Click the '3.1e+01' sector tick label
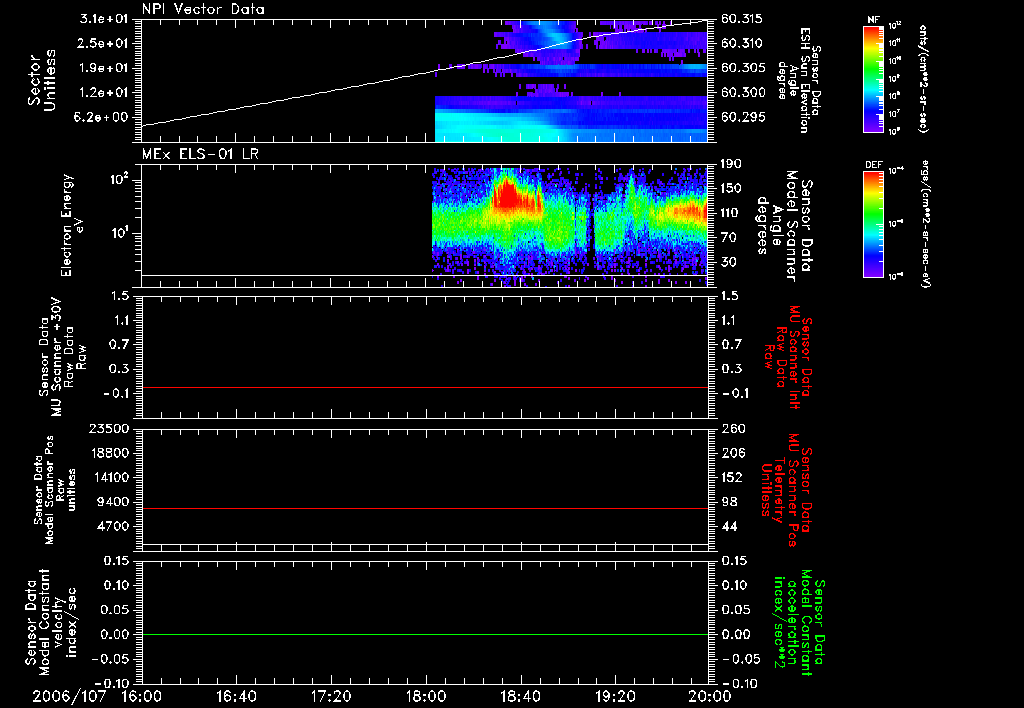1024x708 pixels. click(106, 19)
